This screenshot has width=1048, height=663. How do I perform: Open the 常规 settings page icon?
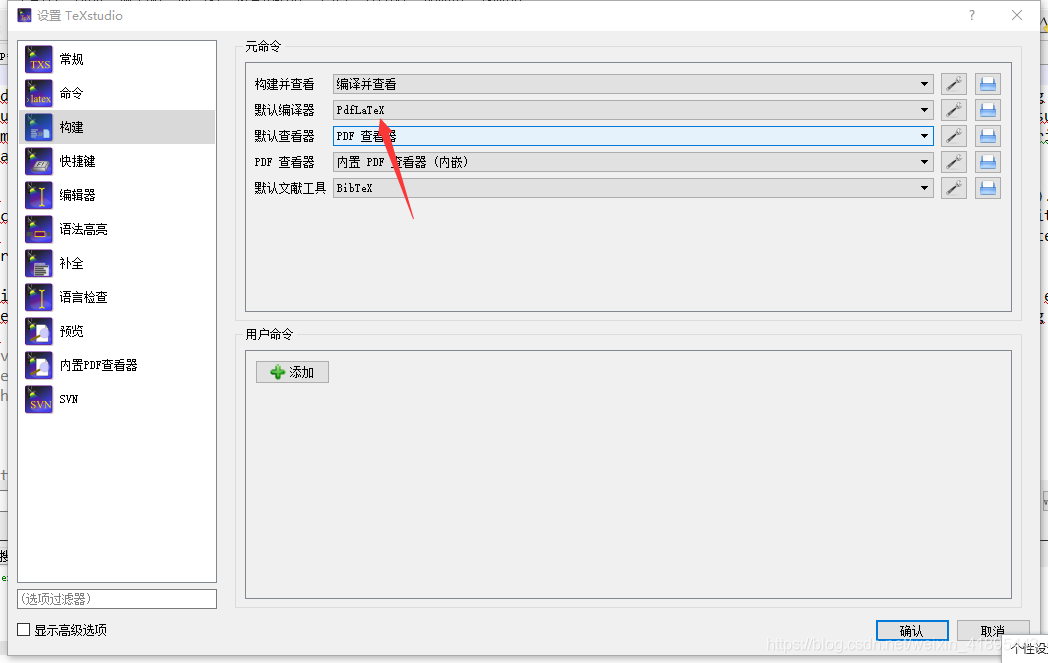[x=39, y=59]
